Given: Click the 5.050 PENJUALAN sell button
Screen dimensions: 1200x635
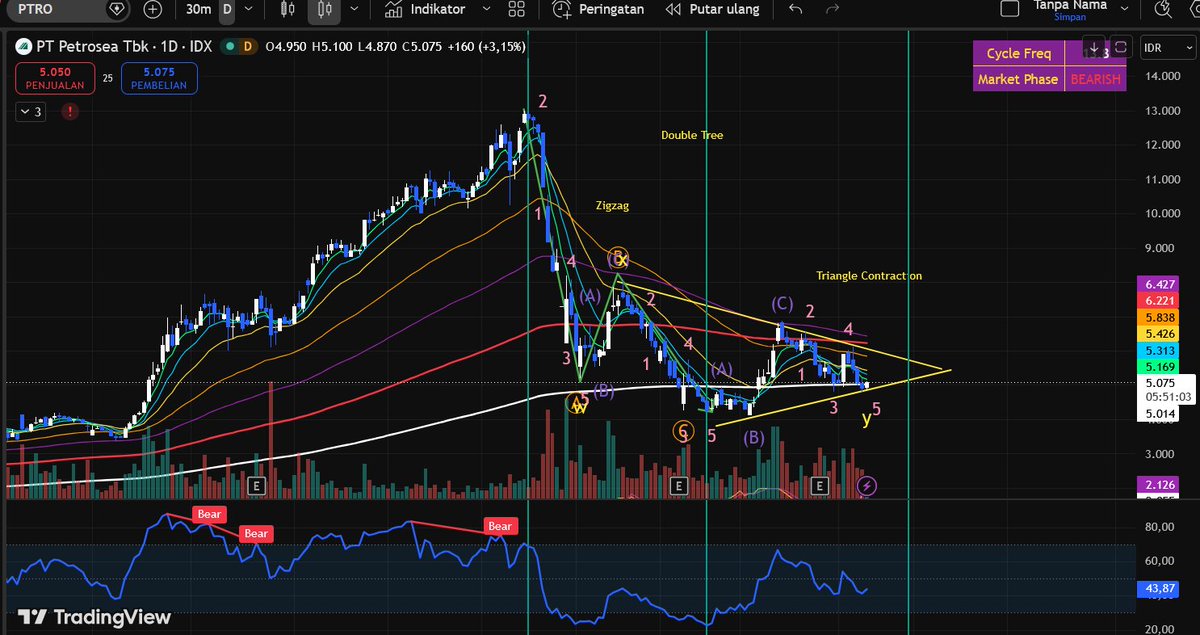Looking at the screenshot, I should 55,78.
